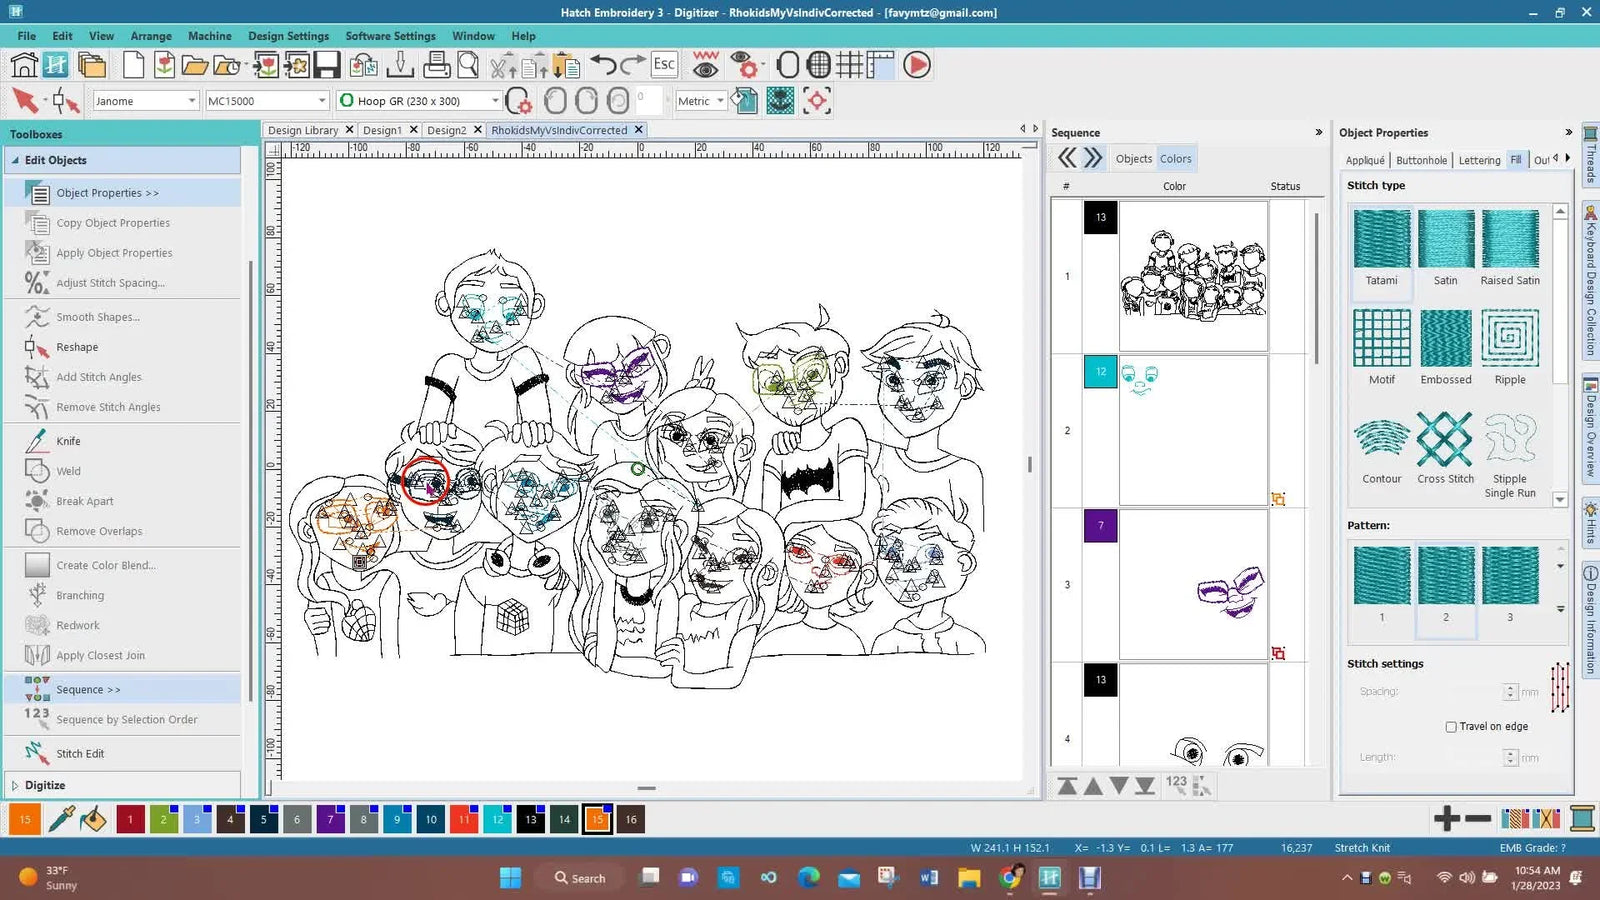Viewport: 1600px width, 900px height.
Task: Enable the Travel on edge checkbox
Action: pyautogui.click(x=1451, y=727)
